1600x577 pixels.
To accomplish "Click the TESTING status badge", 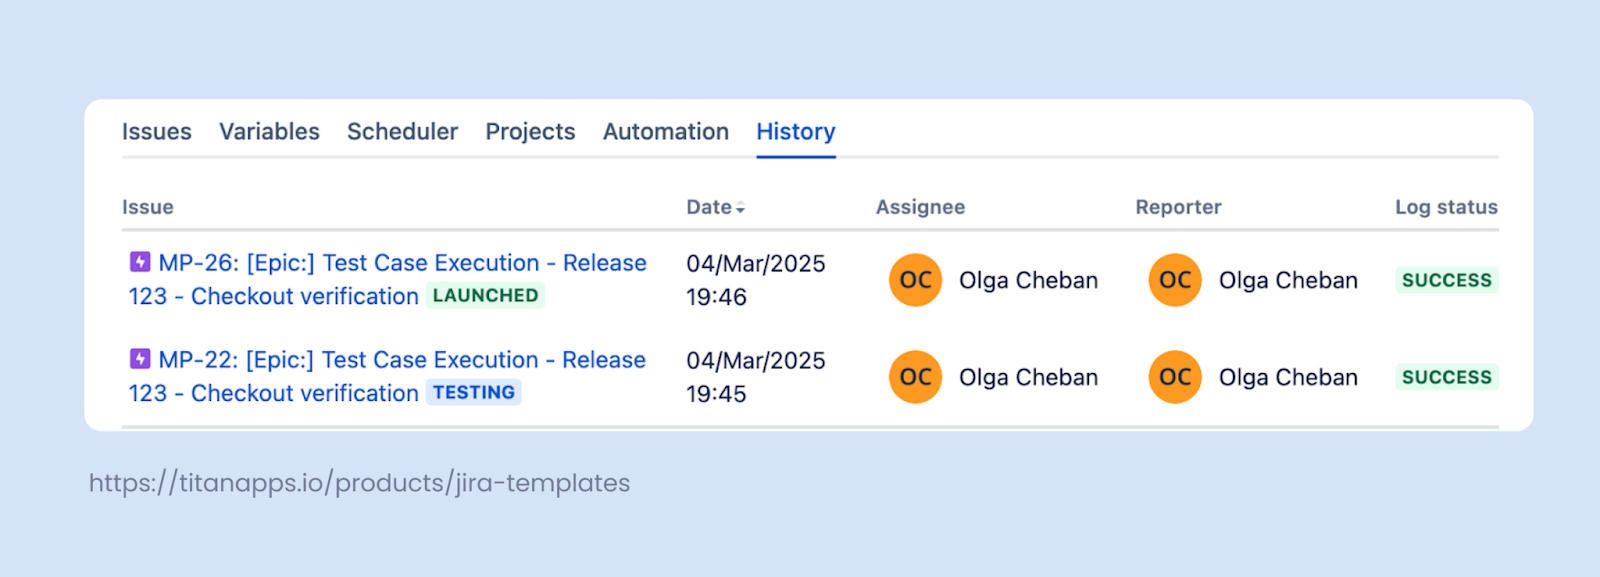I will coord(474,392).
